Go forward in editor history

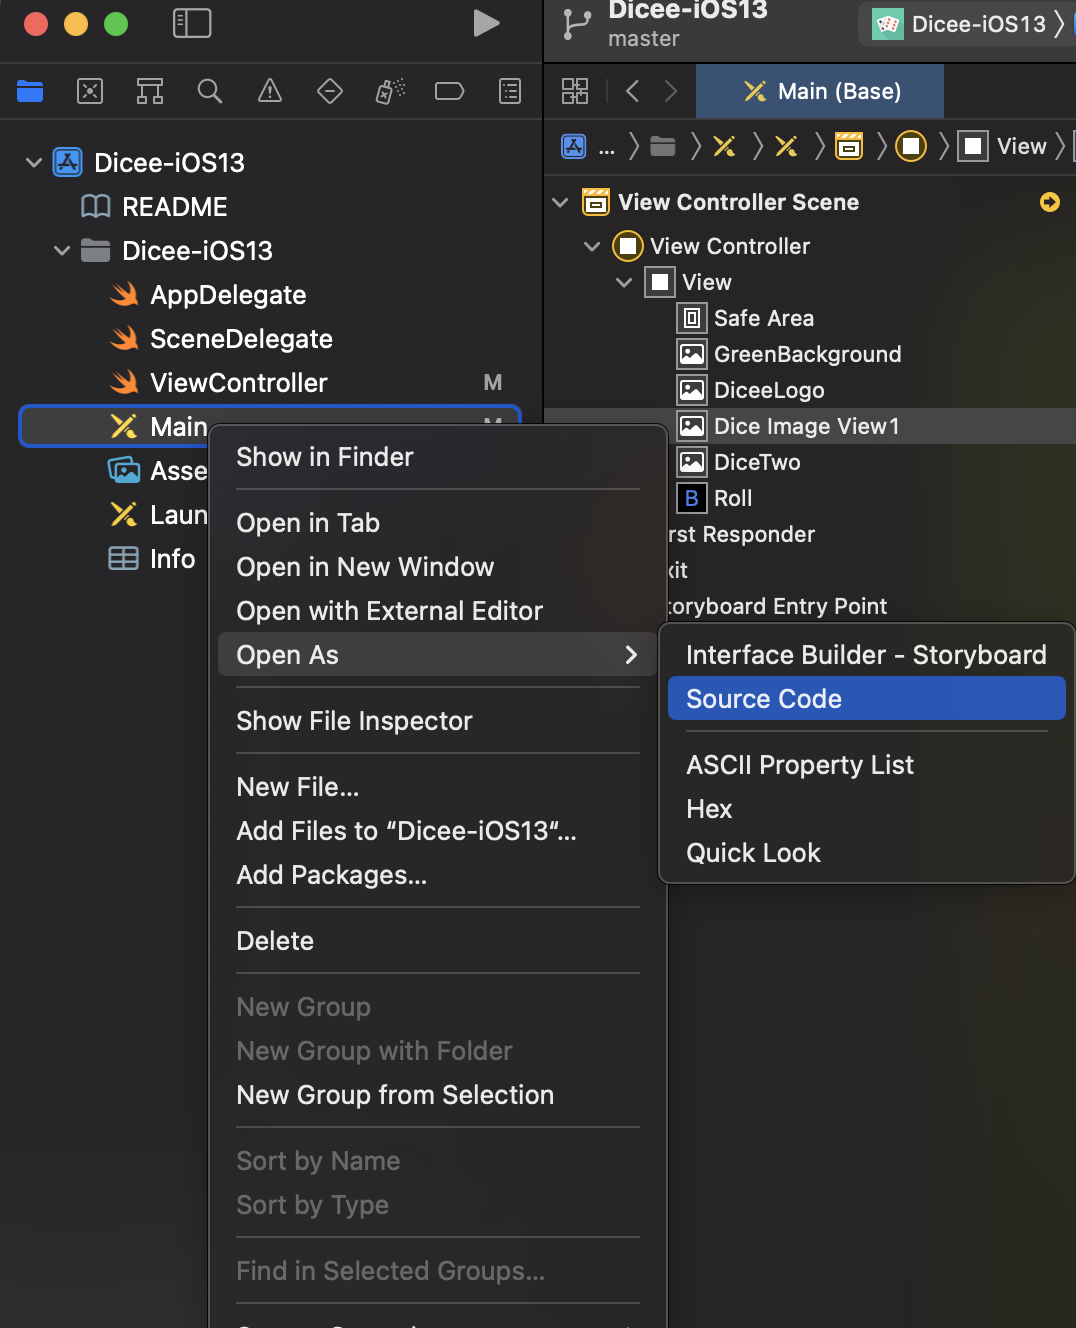[x=671, y=91]
